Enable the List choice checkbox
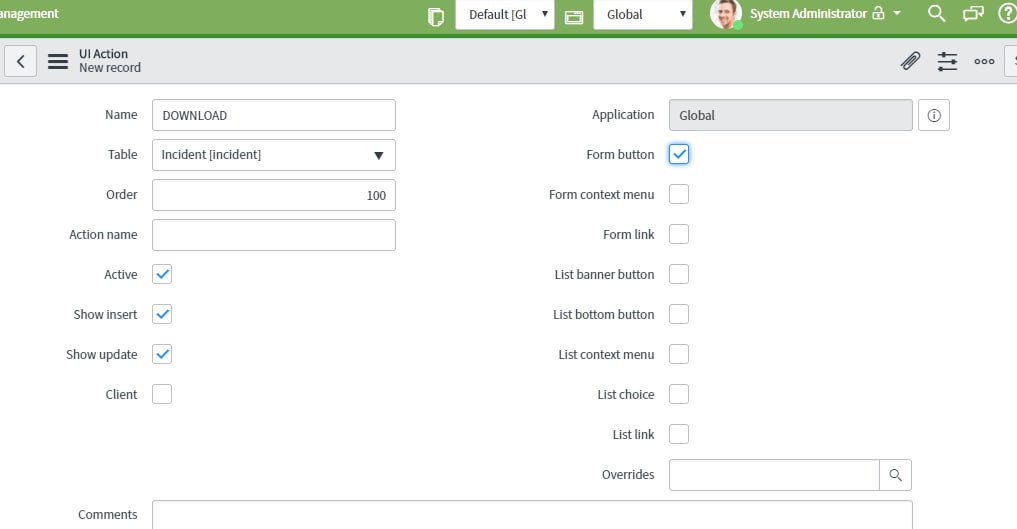The image size is (1017, 529). click(x=679, y=394)
